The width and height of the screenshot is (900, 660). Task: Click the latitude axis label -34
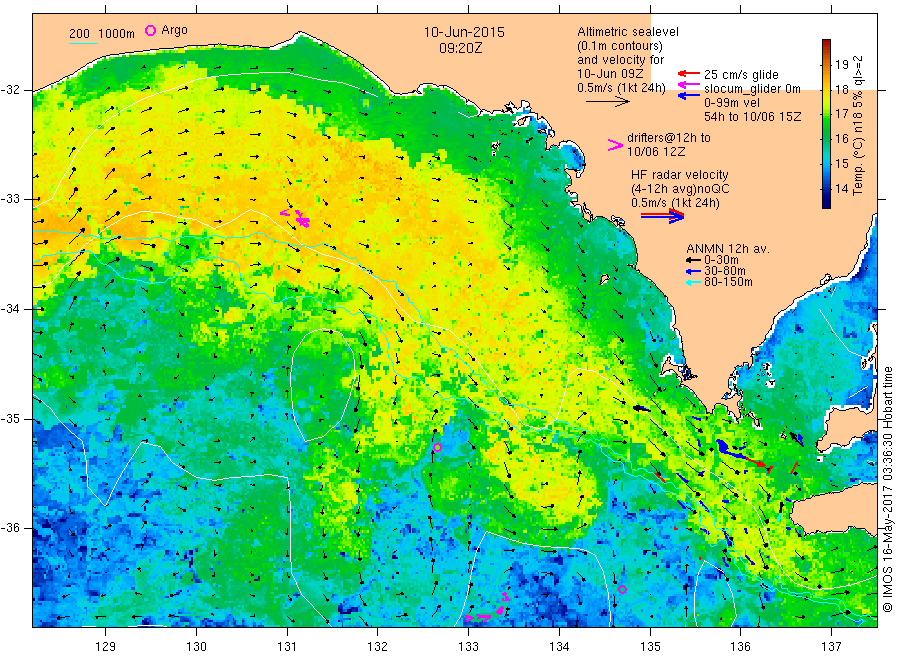(x=10, y=309)
